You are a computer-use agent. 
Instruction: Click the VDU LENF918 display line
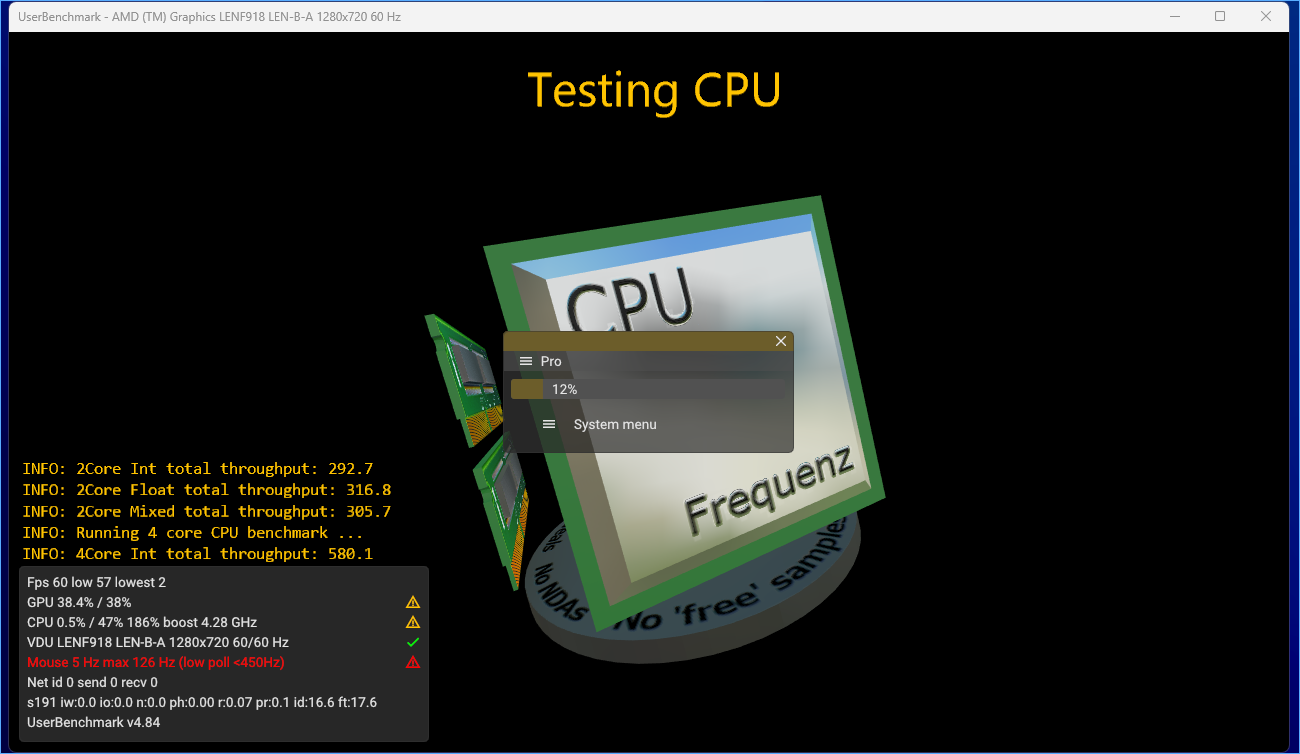point(158,642)
